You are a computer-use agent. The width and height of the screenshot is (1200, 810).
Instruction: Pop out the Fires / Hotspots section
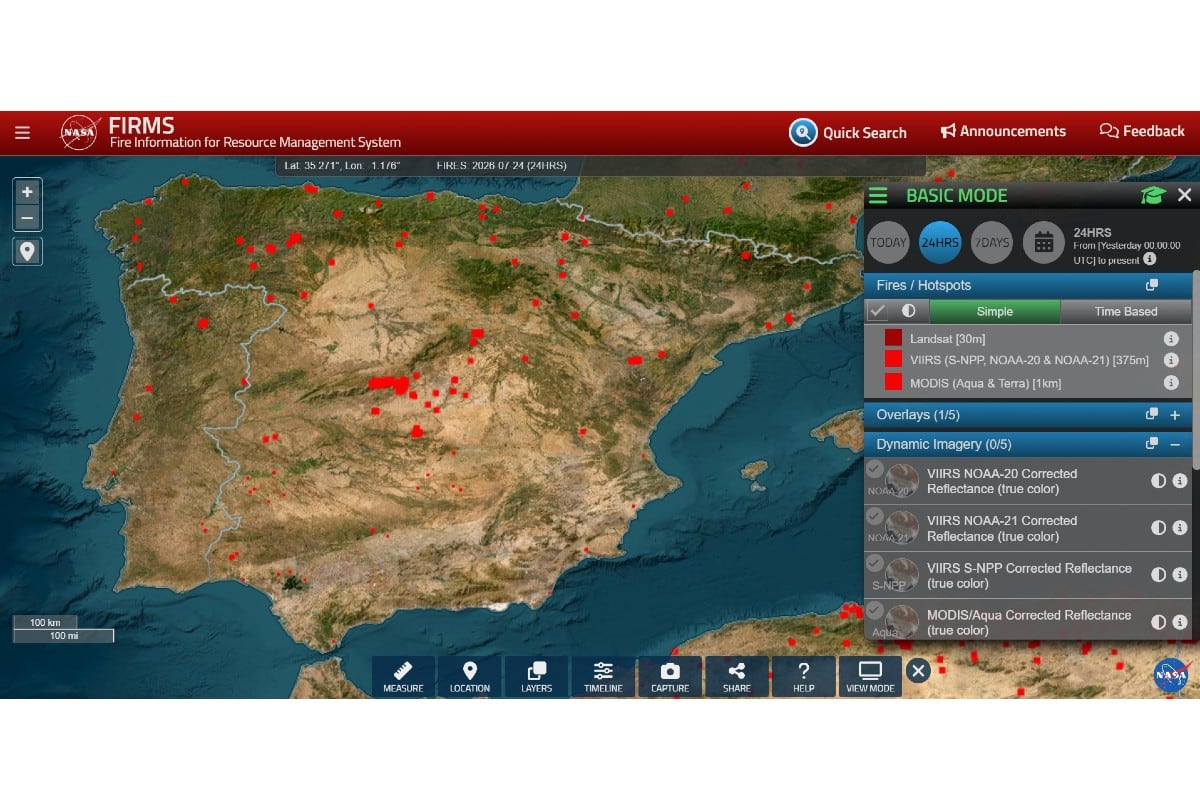coord(1152,285)
